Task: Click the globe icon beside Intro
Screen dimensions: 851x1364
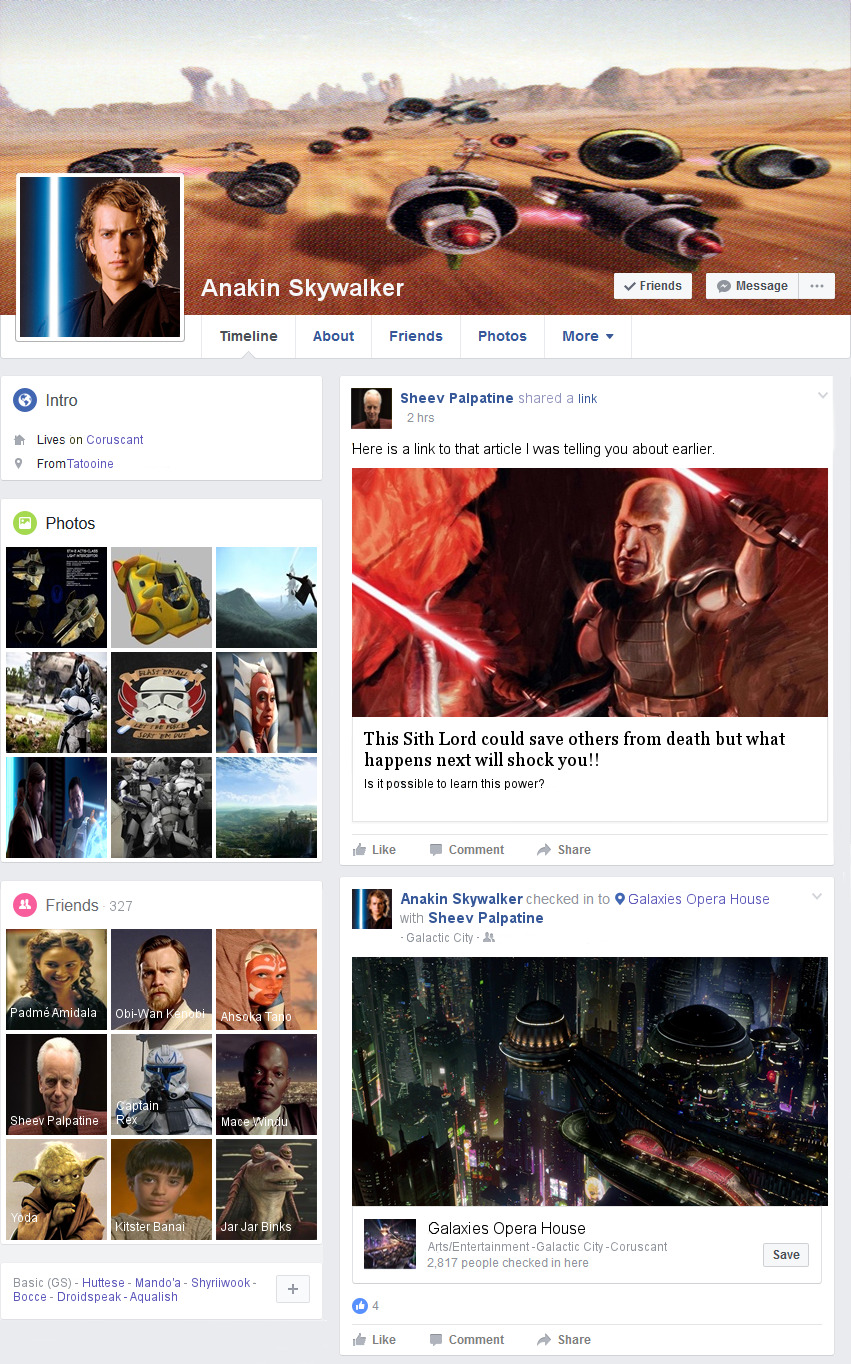Action: point(25,400)
